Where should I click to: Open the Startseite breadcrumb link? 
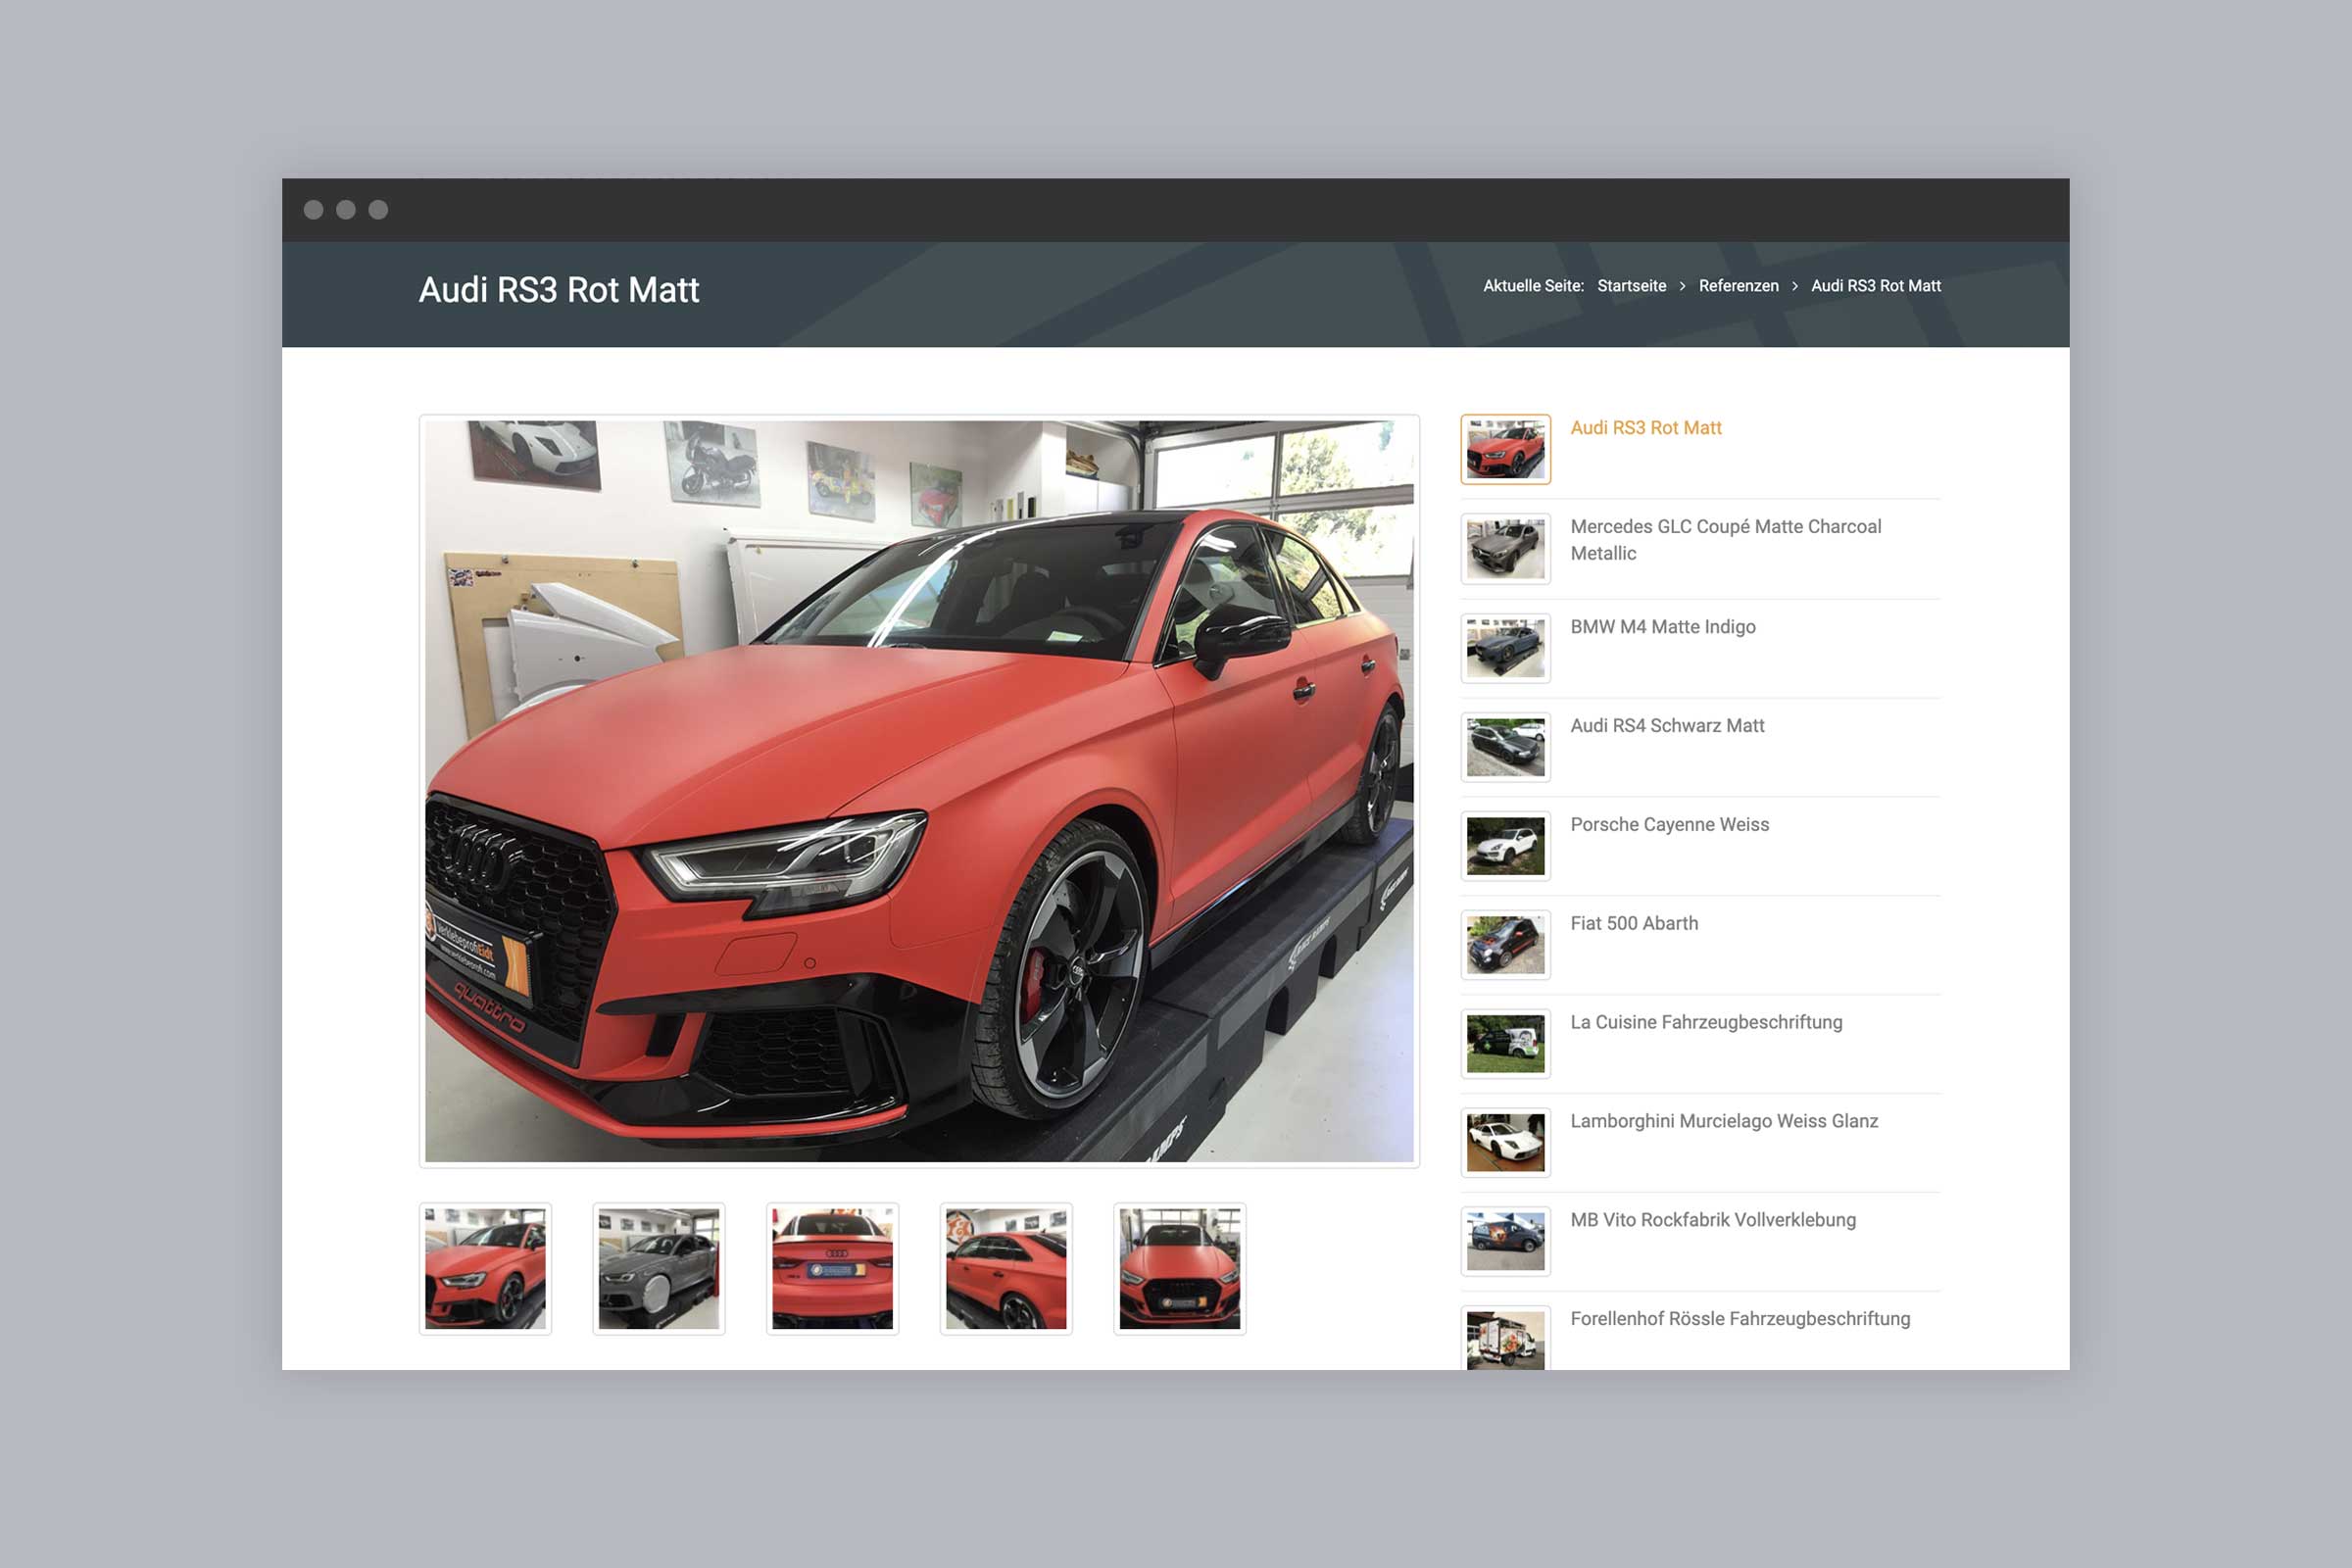tap(1631, 286)
